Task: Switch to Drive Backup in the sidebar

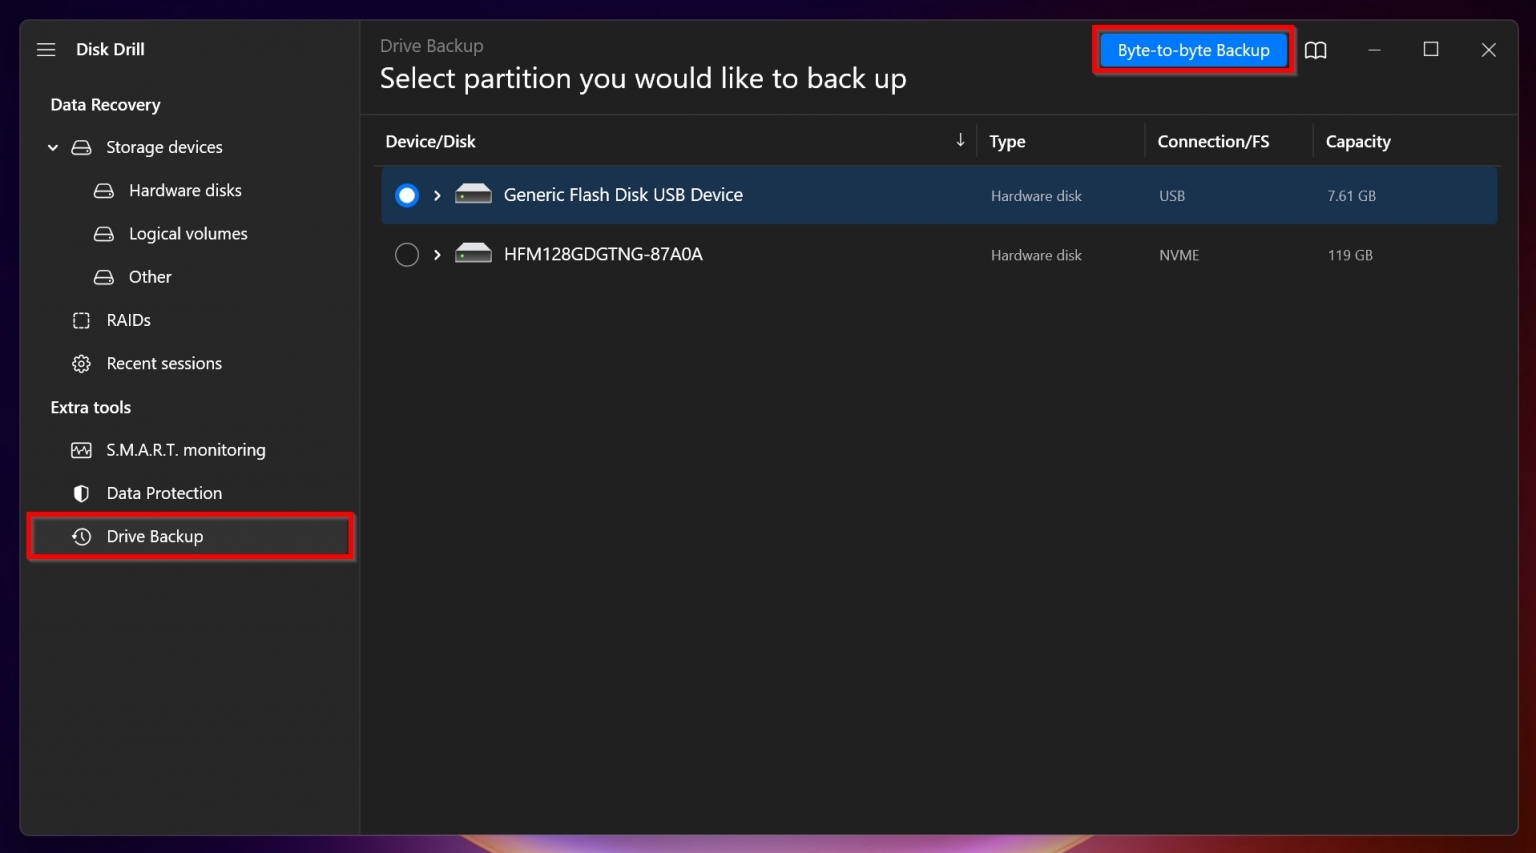Action: point(156,536)
